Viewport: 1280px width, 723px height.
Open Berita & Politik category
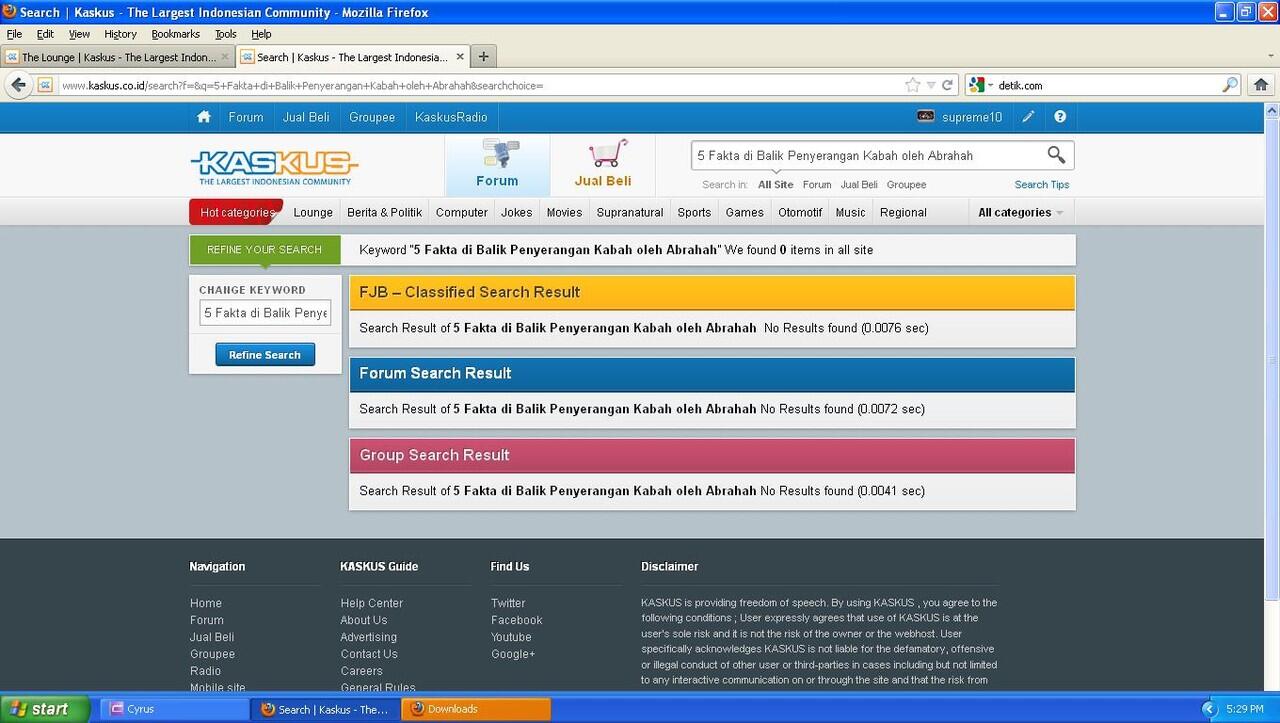385,212
